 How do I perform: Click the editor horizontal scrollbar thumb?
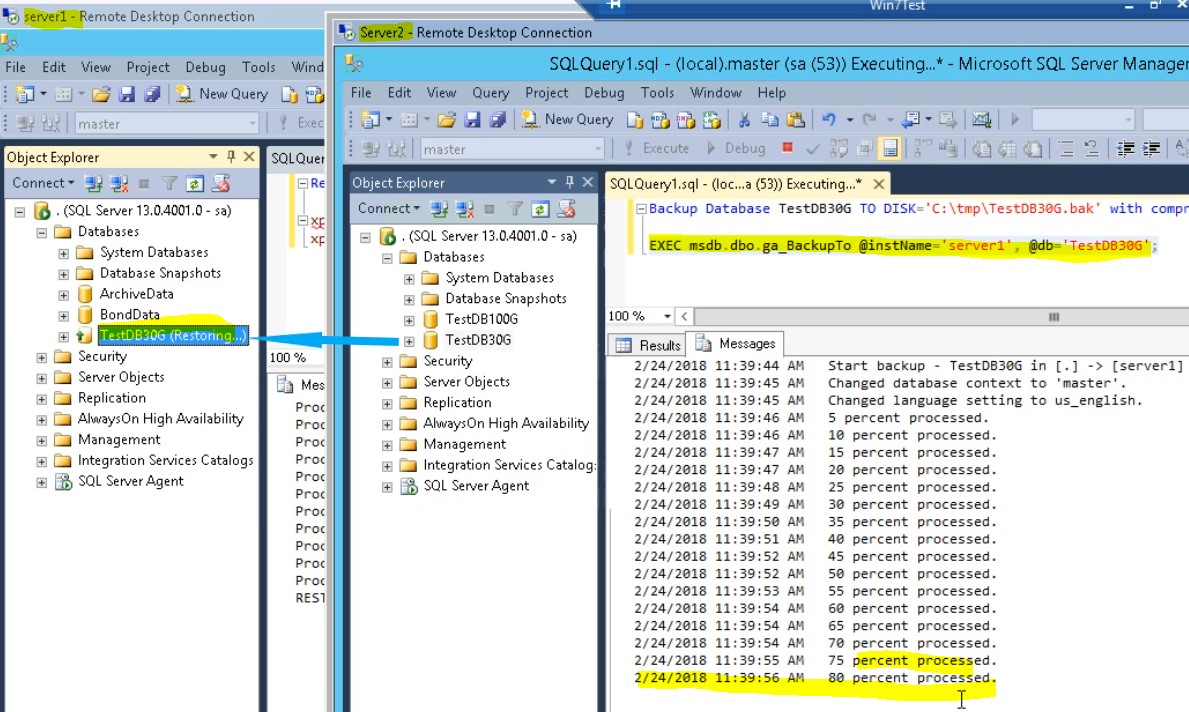(x=1052, y=316)
